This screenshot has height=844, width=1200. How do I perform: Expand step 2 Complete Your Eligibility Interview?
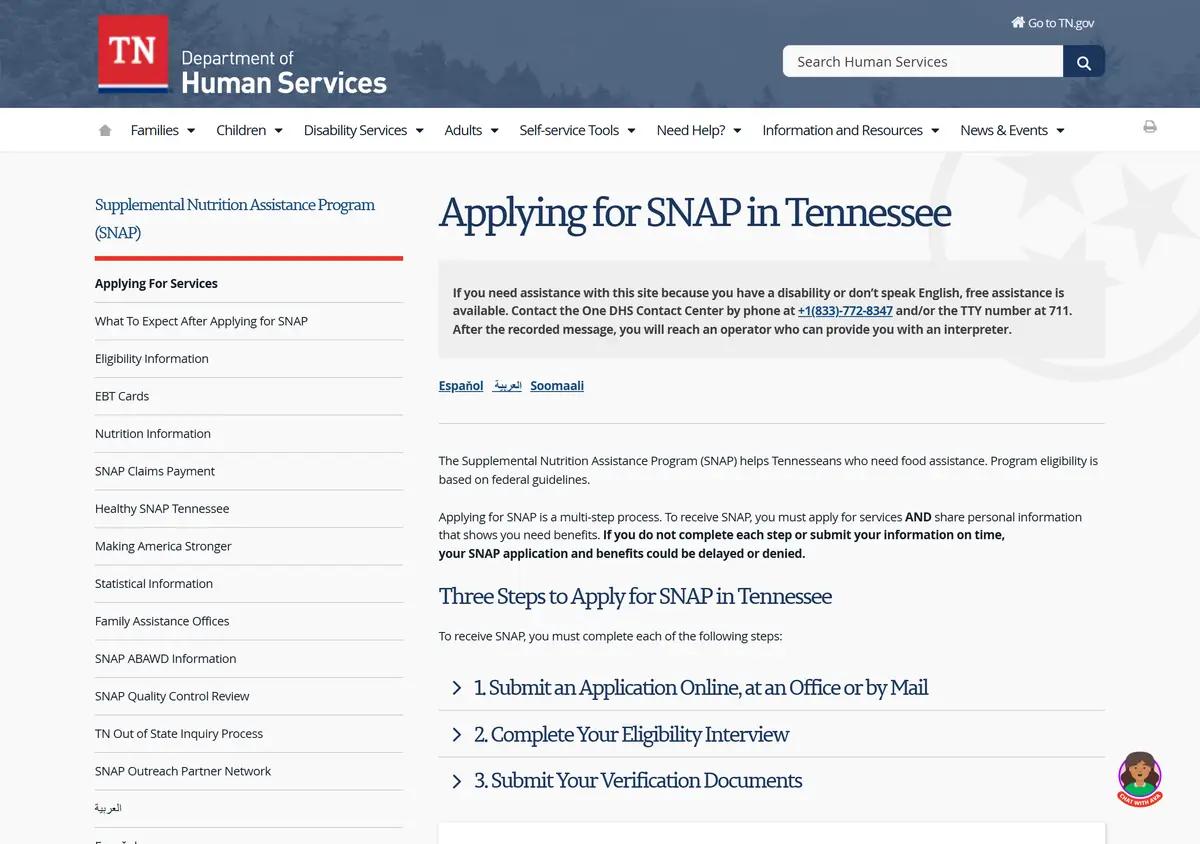(771, 735)
